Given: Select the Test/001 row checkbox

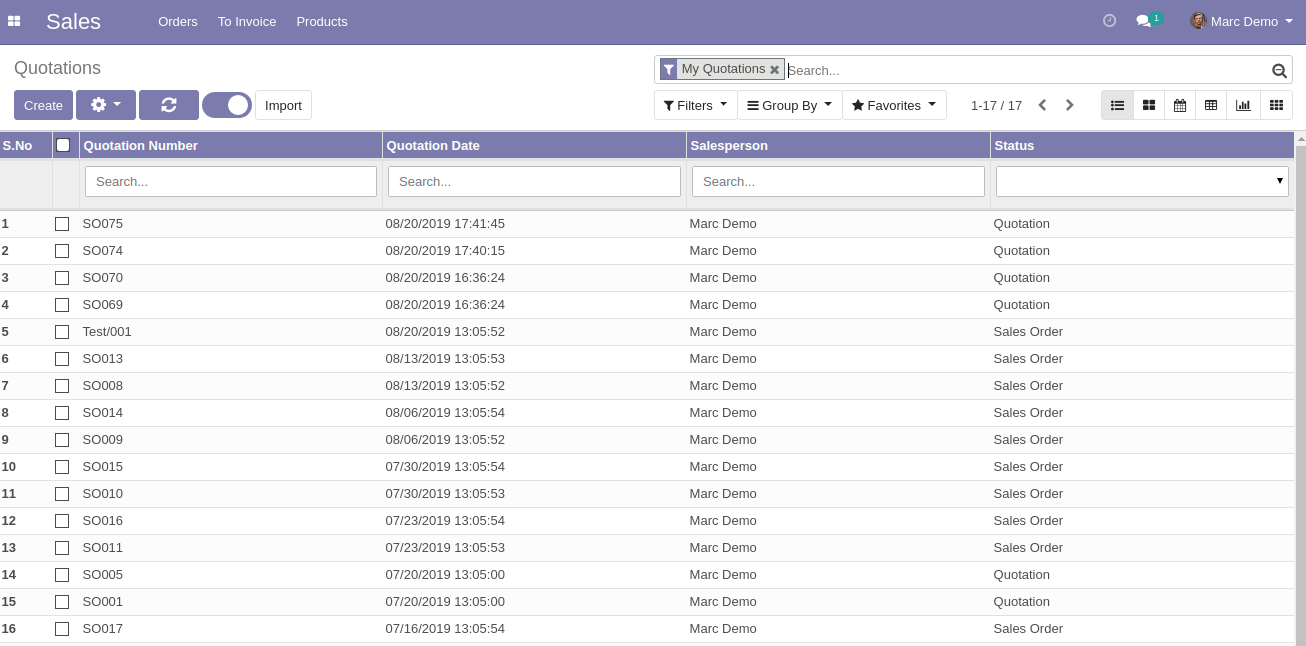Looking at the screenshot, I should pos(62,332).
